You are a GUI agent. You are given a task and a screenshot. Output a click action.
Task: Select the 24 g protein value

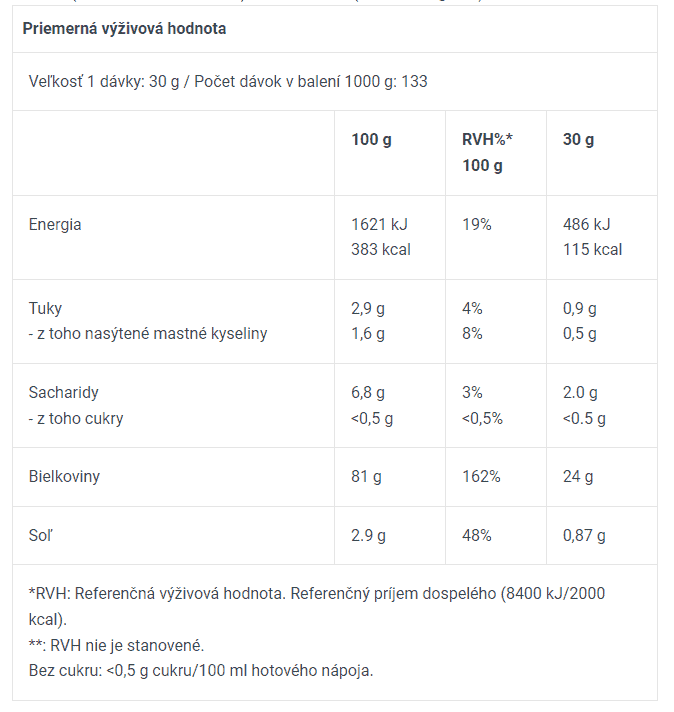(x=578, y=476)
